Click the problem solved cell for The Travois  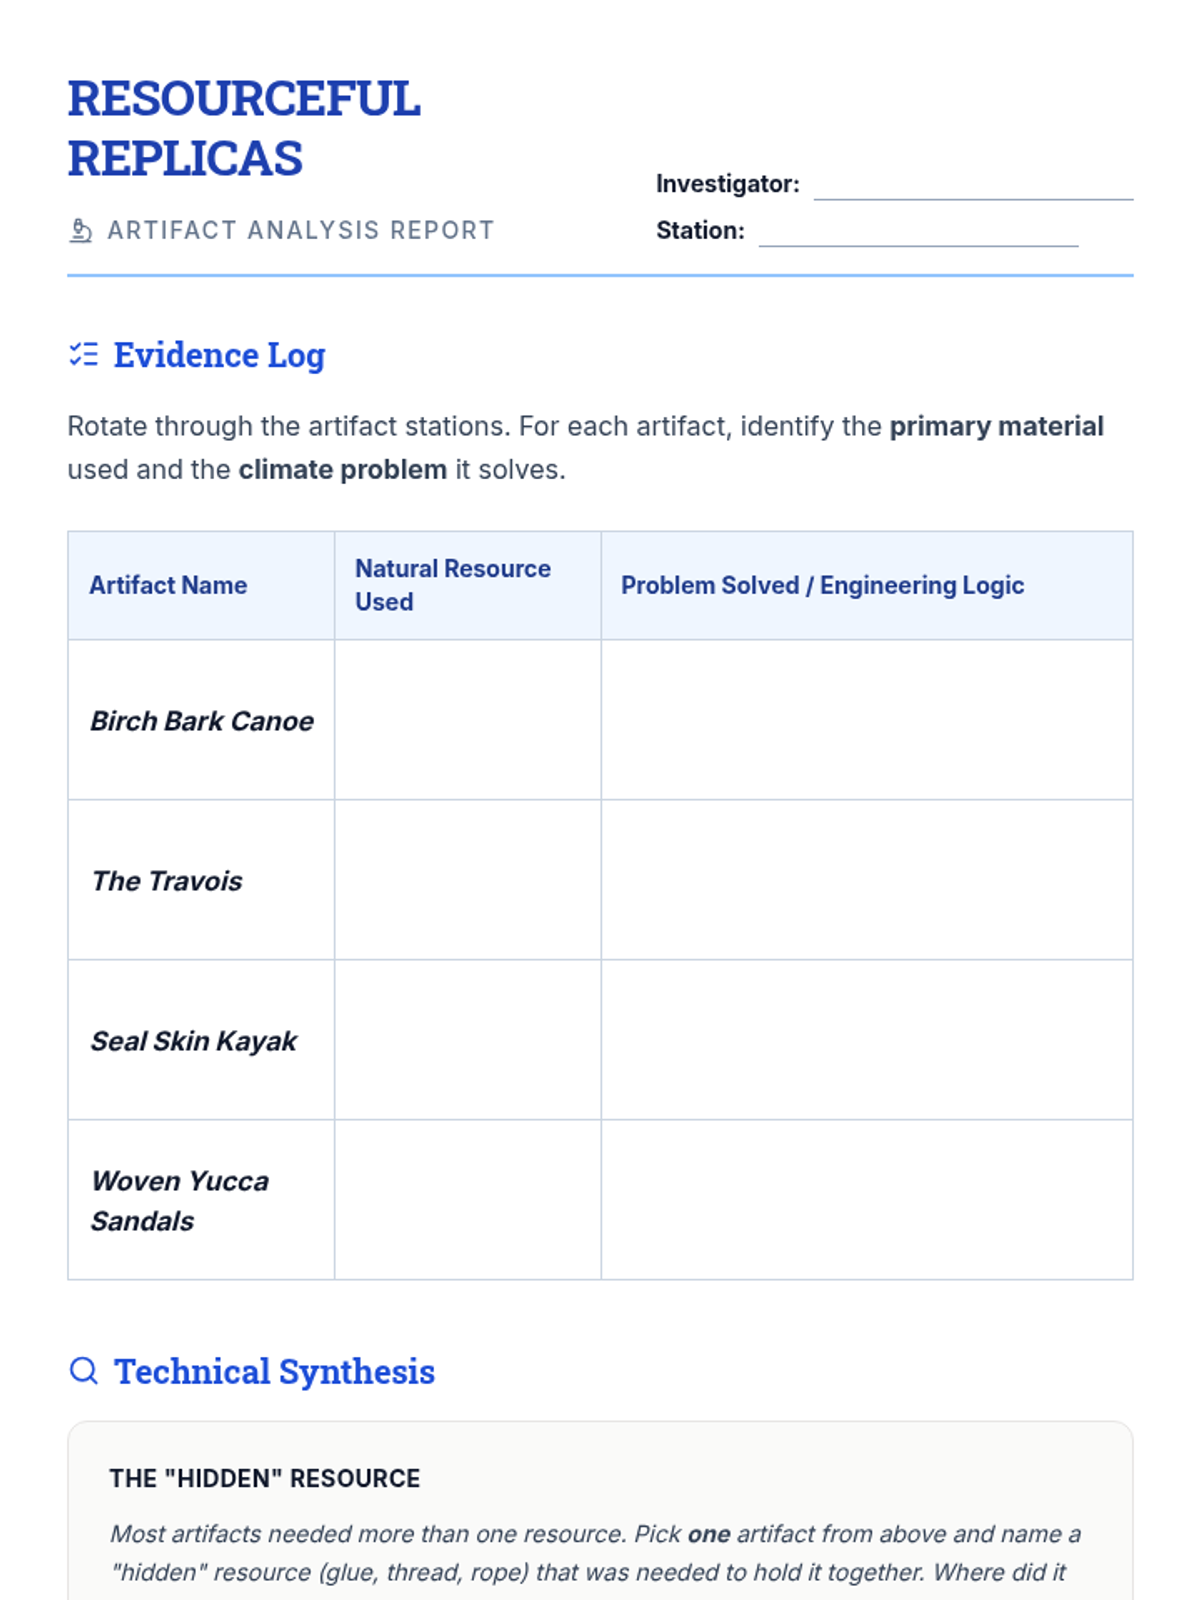[x=866, y=880]
